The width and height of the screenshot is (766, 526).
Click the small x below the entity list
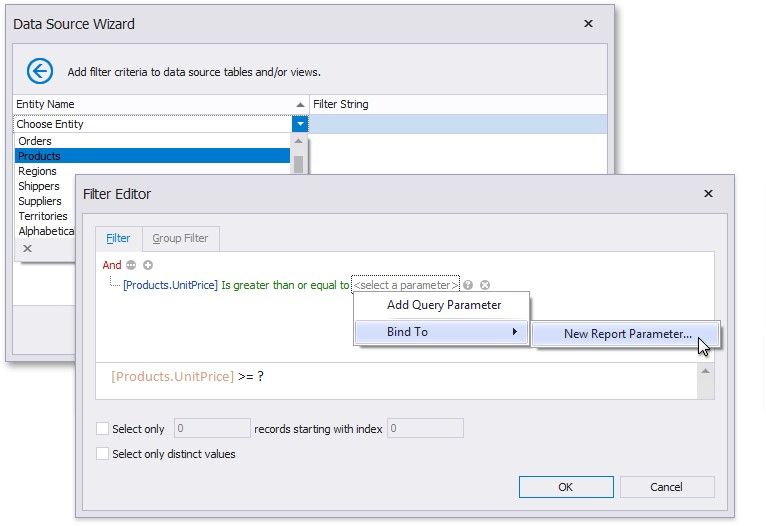(x=27, y=248)
